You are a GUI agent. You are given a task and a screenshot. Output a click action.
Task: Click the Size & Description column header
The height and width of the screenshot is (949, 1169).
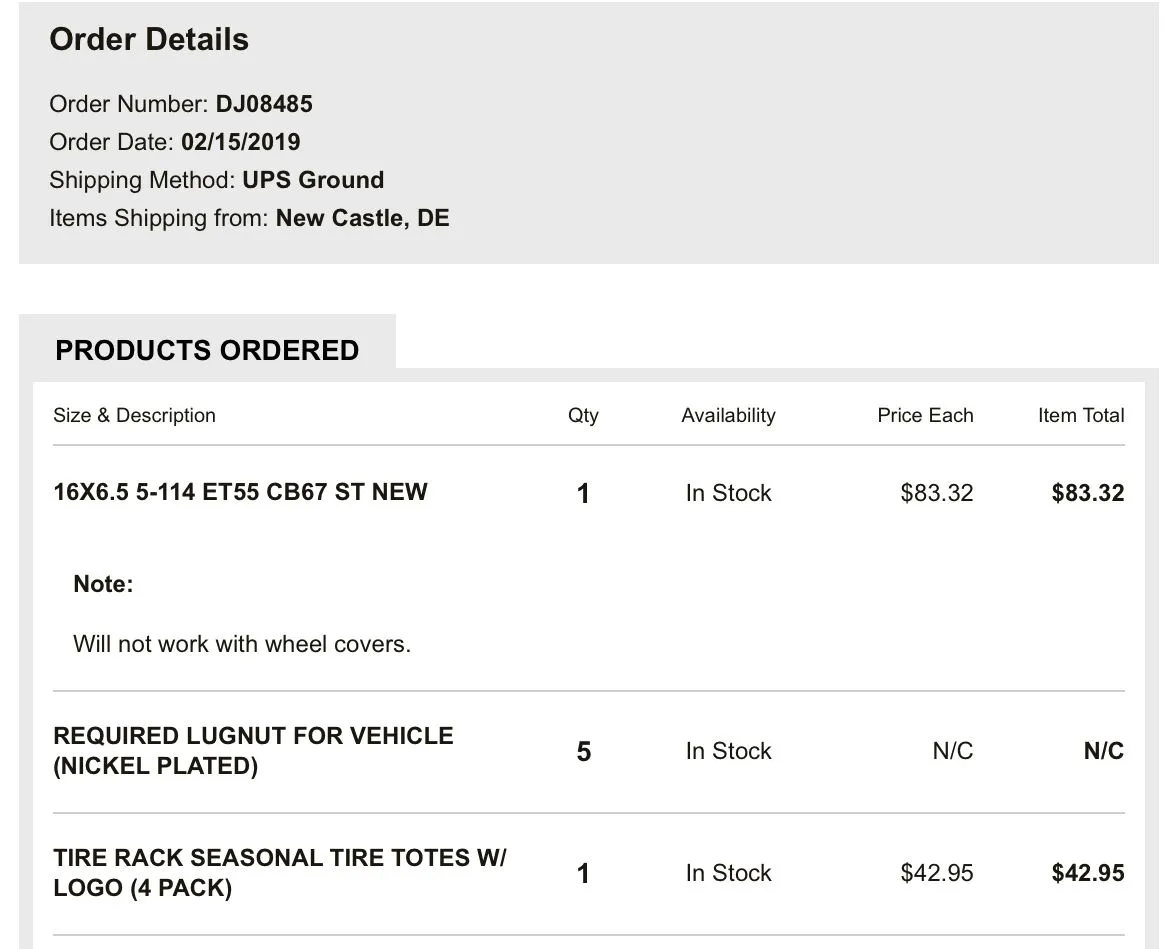[x=134, y=415]
